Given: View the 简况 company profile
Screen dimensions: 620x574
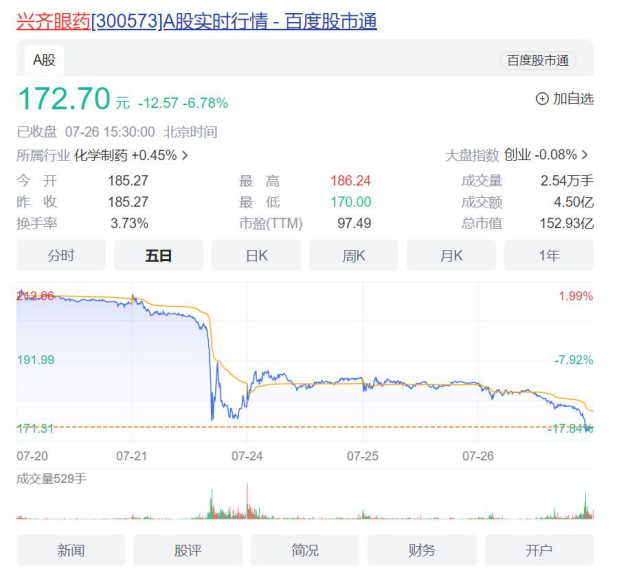Looking at the screenshot, I should (305, 550).
